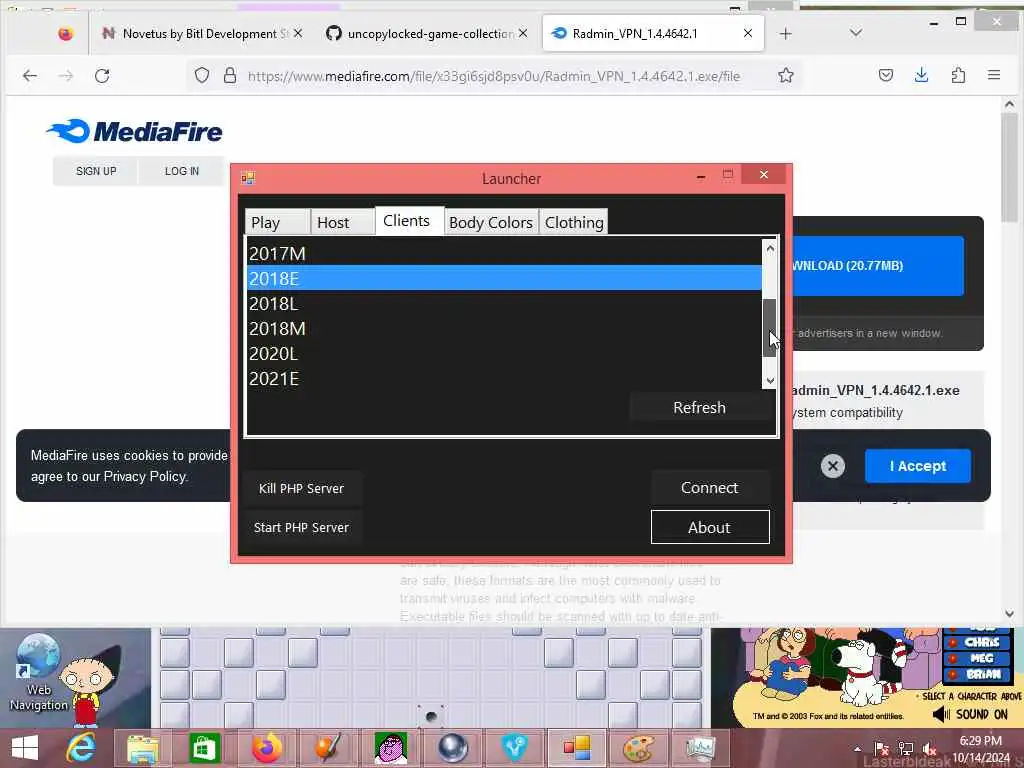Open the browser downloads panel
1024x768 pixels.
921,76
